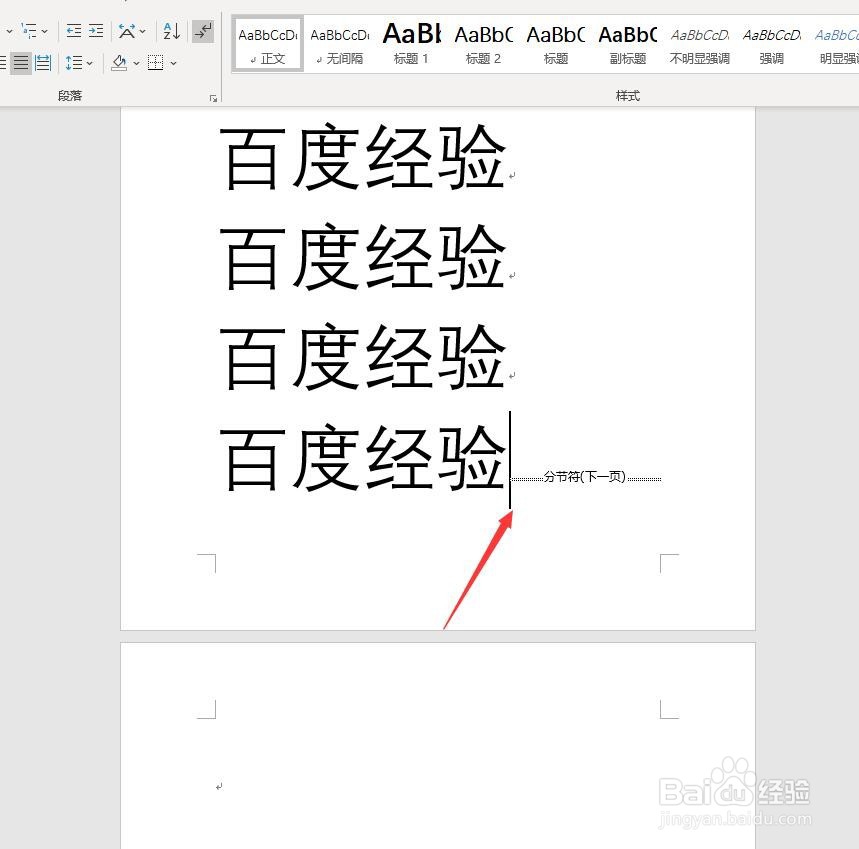
Task: Toggle distributed alignment button
Action: (x=43, y=63)
